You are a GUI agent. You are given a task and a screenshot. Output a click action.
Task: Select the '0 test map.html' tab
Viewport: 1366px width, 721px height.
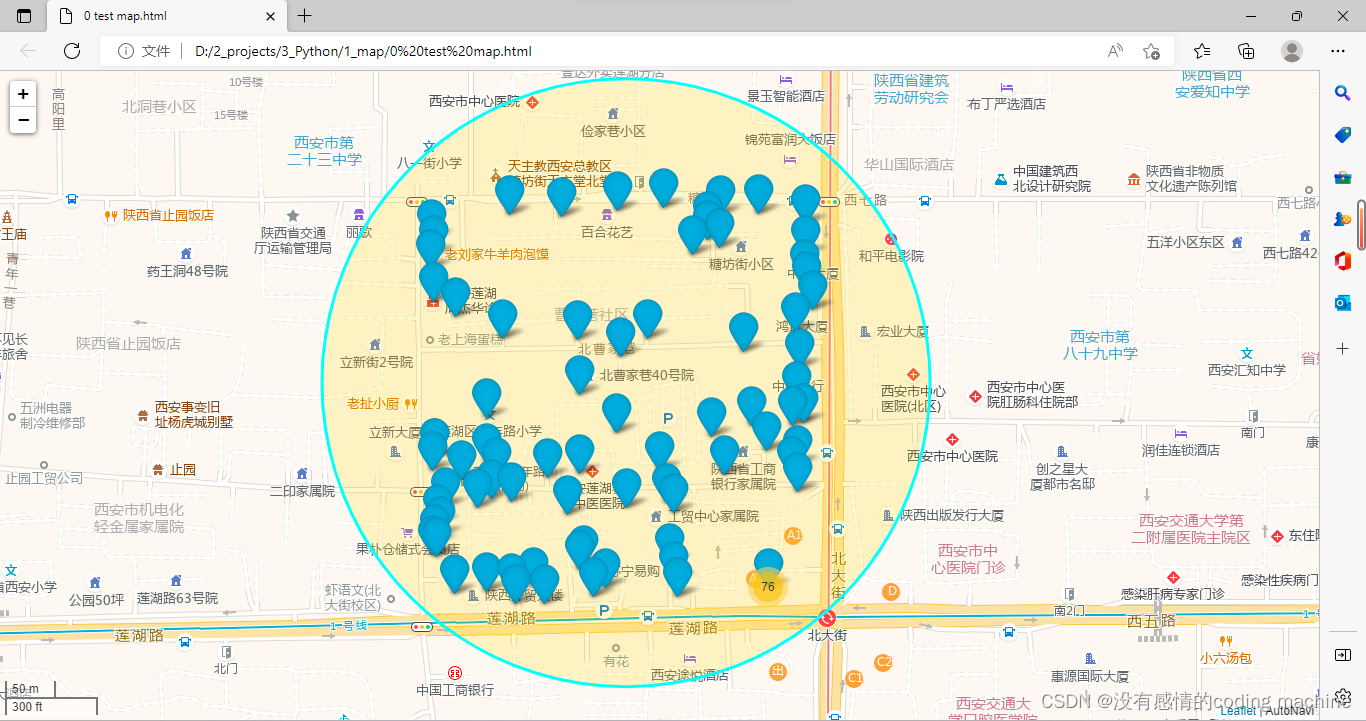(x=167, y=16)
